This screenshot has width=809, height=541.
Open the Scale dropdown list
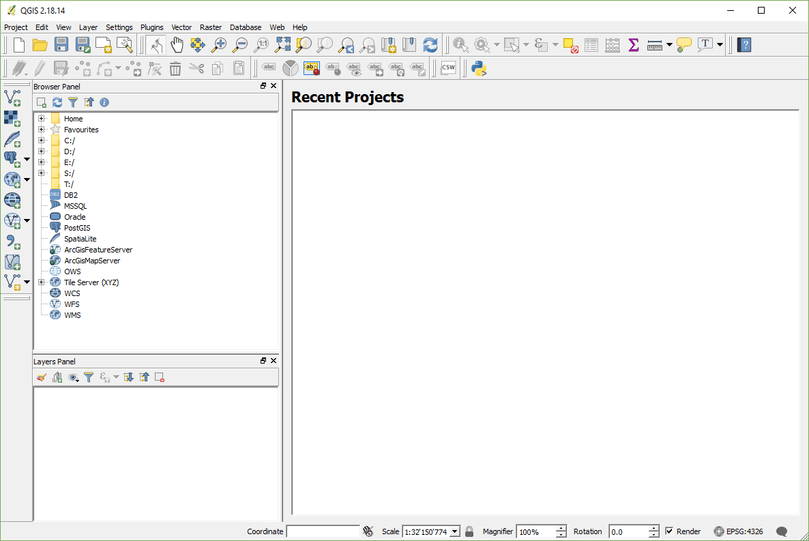tap(455, 531)
